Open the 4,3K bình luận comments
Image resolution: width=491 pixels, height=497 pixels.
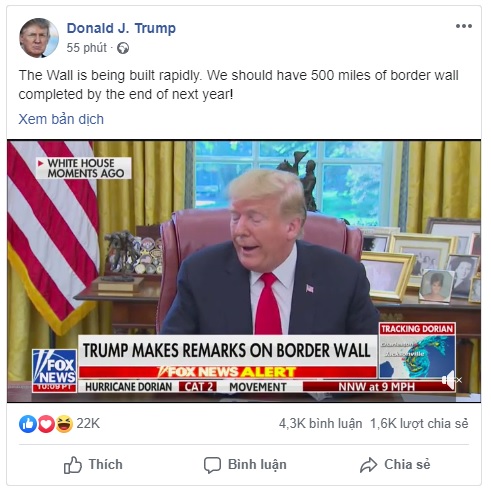320,424
